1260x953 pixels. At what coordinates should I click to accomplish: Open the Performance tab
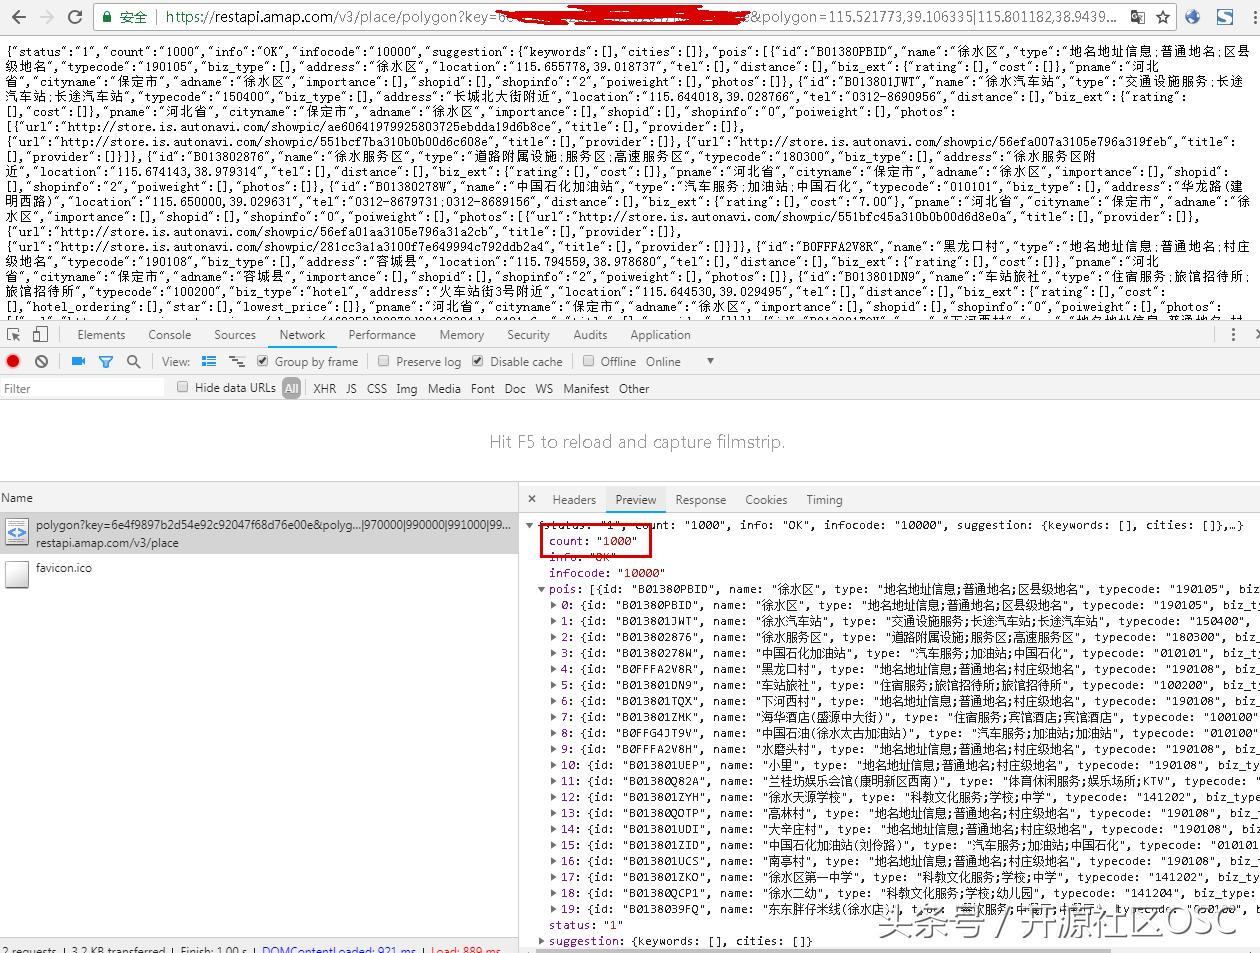tap(382, 335)
